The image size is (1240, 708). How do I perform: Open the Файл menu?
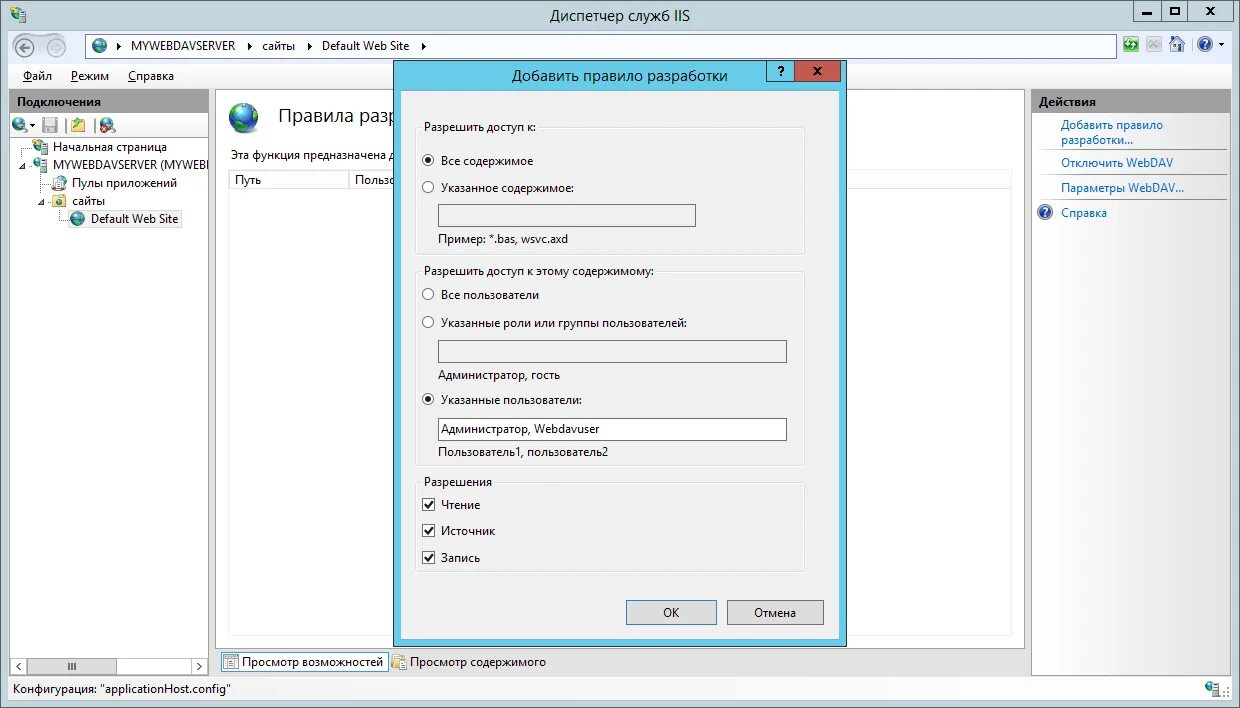(x=37, y=76)
